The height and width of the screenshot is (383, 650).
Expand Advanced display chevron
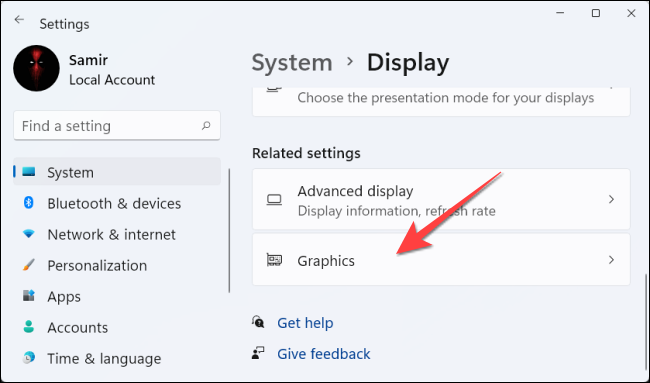coord(611,199)
